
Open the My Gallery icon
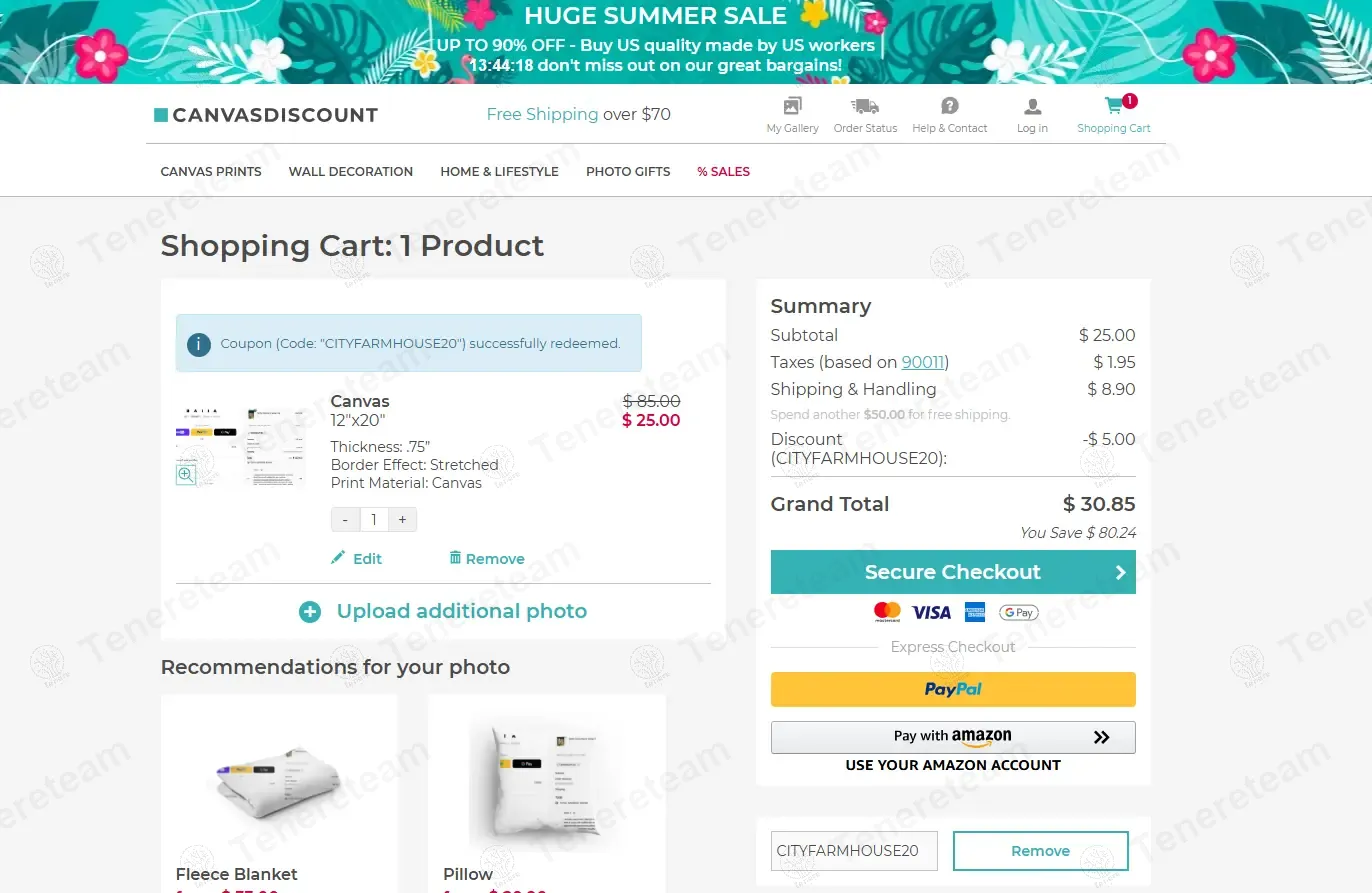[792, 106]
